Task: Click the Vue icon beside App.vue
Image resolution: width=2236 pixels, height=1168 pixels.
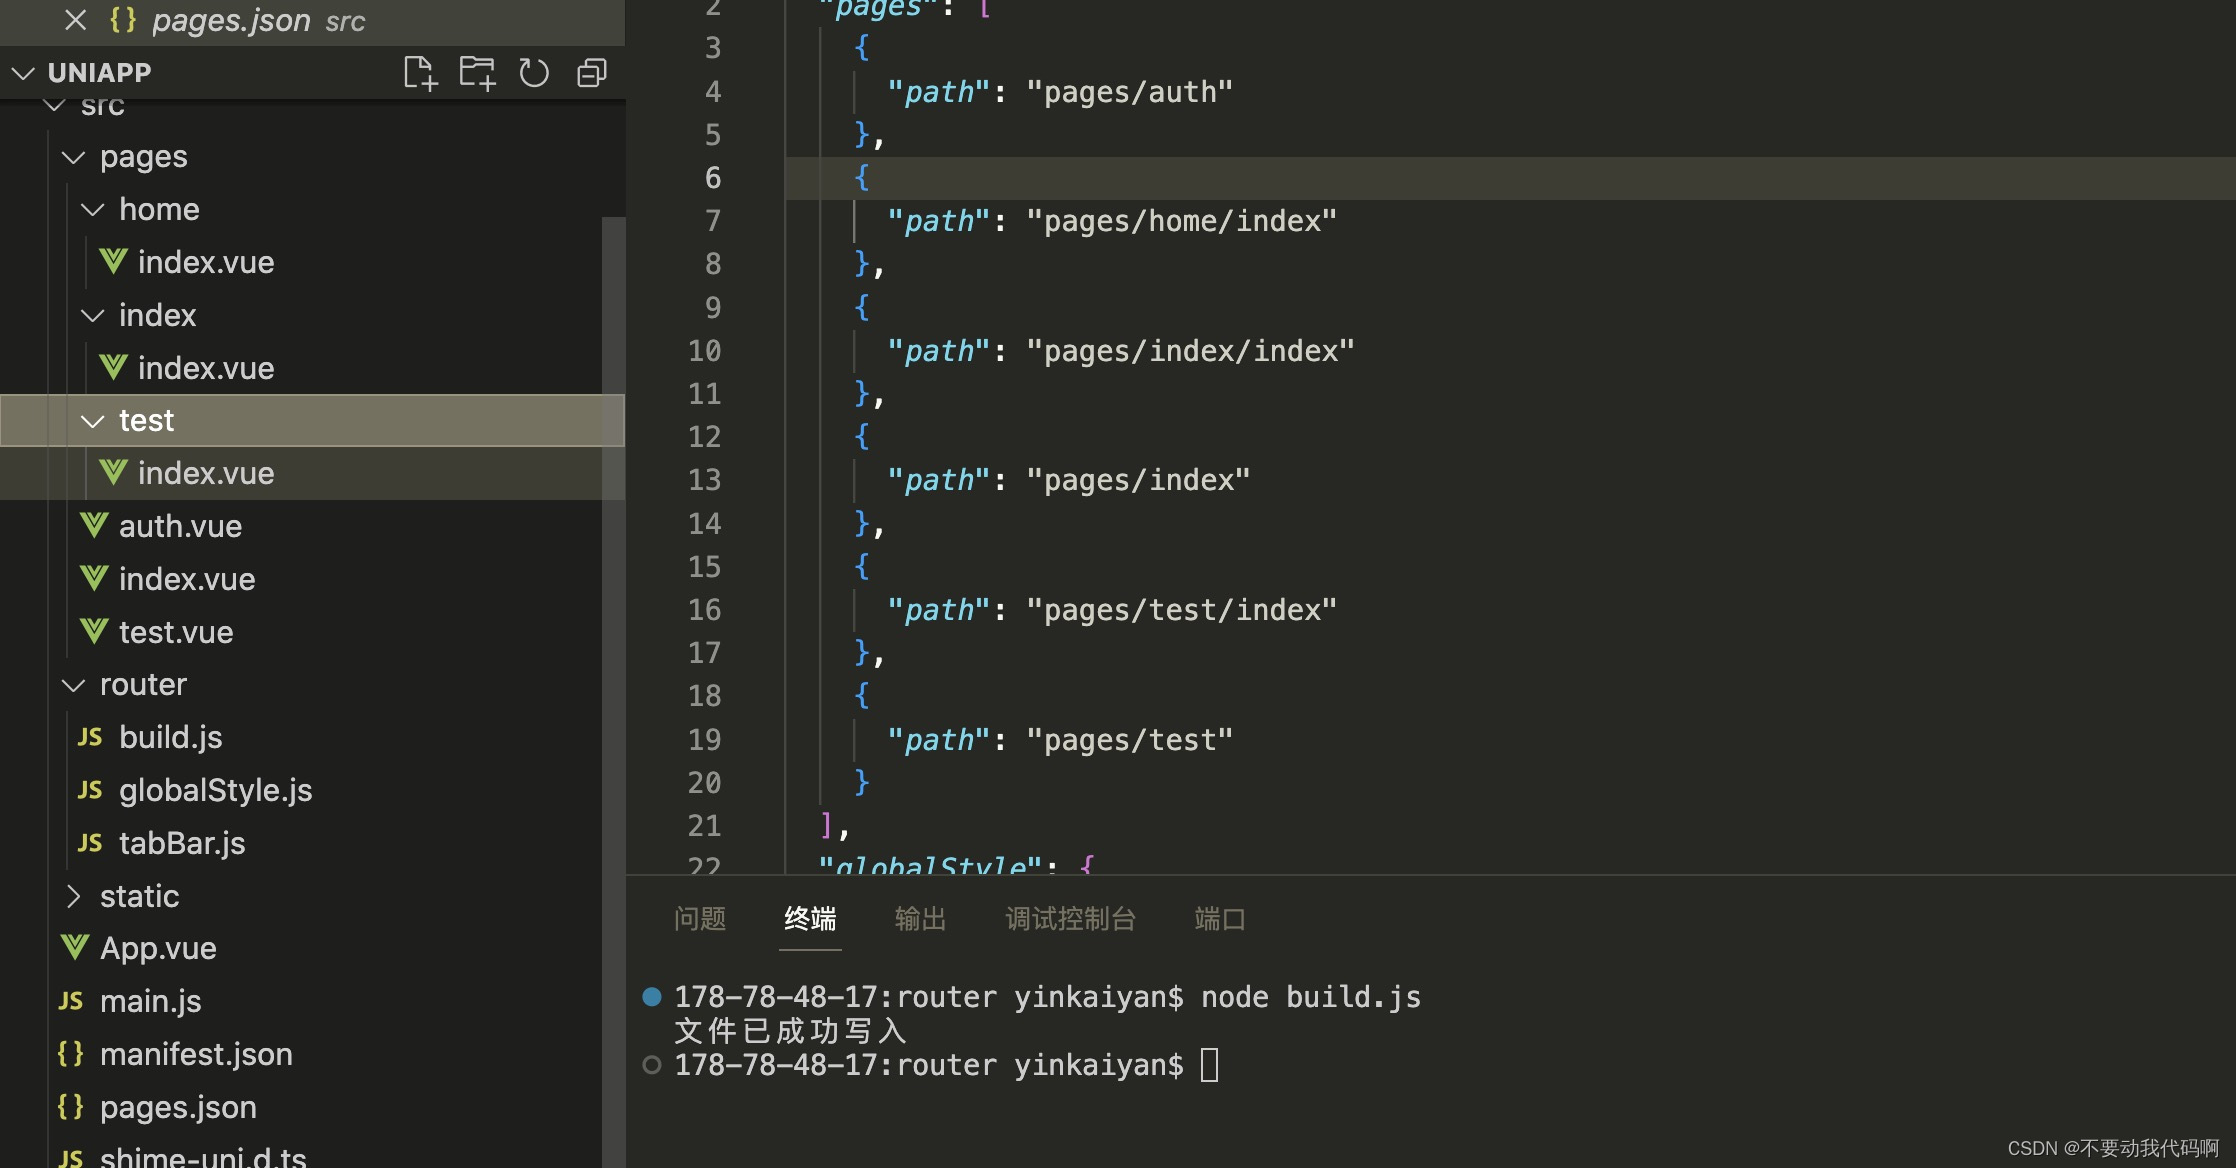Action: pyautogui.click(x=73, y=947)
